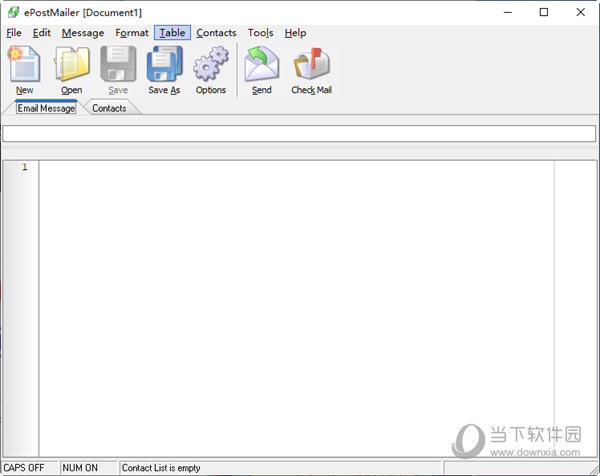Image resolution: width=600 pixels, height=476 pixels.
Task: Click line 1 in the message editor
Action: pyautogui.click(x=295, y=167)
